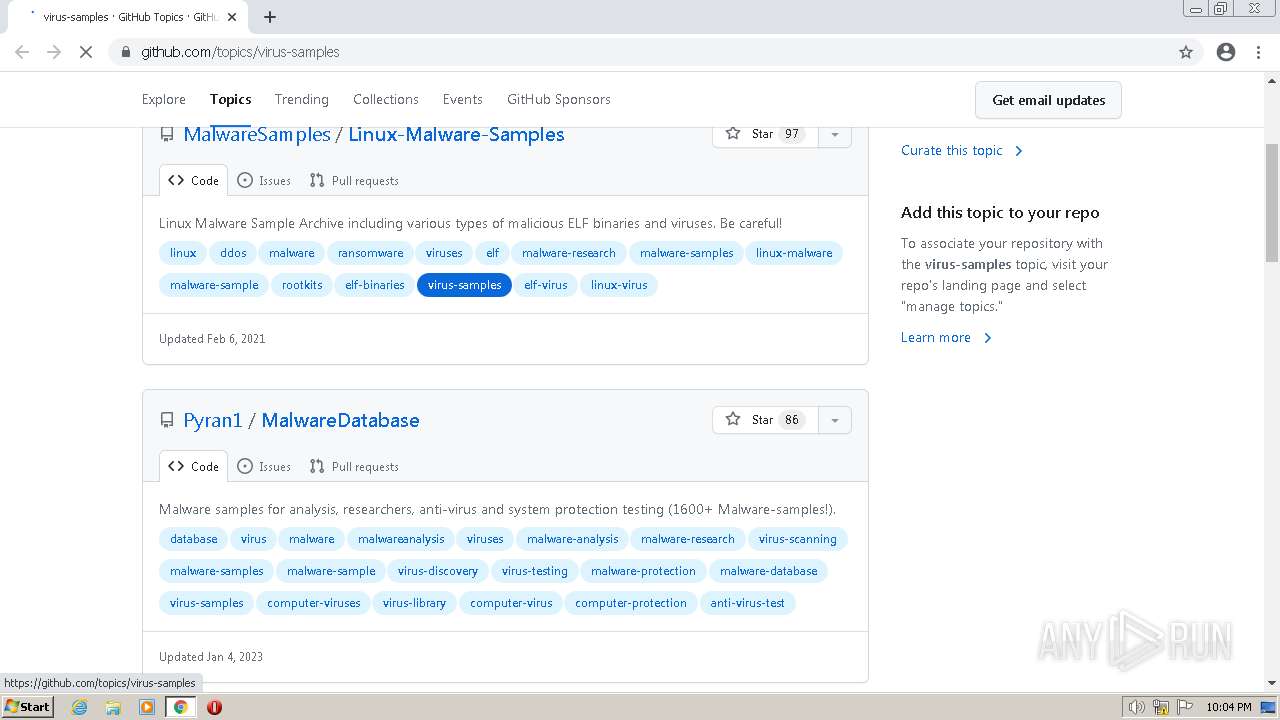
Task: Open the virus-library topic tag
Action: (414, 603)
